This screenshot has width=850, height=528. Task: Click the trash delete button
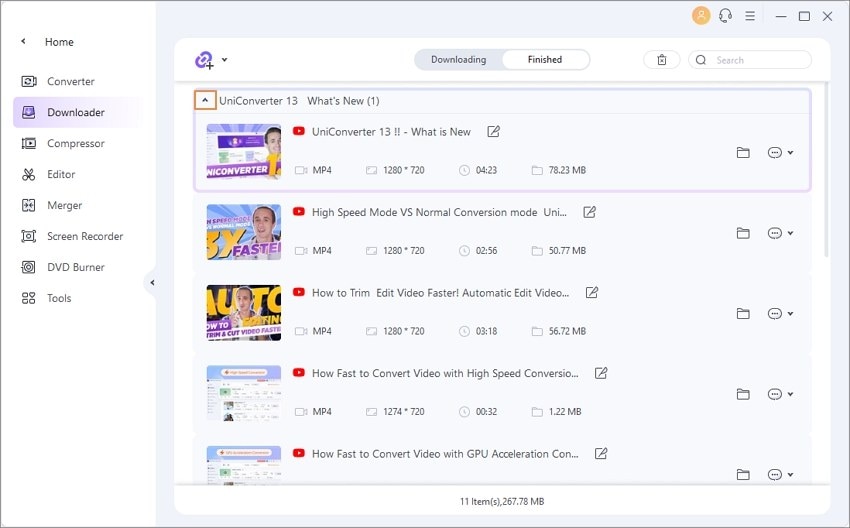[x=661, y=60]
